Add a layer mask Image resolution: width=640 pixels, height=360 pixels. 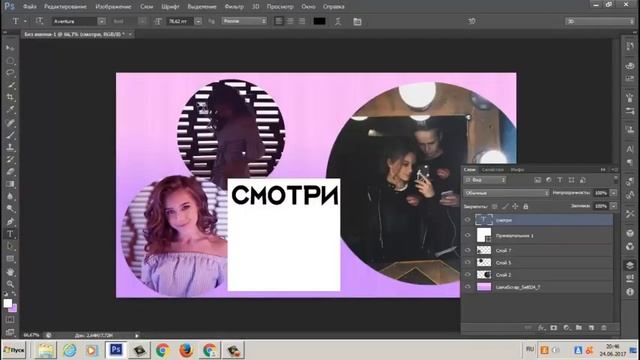tap(554, 328)
